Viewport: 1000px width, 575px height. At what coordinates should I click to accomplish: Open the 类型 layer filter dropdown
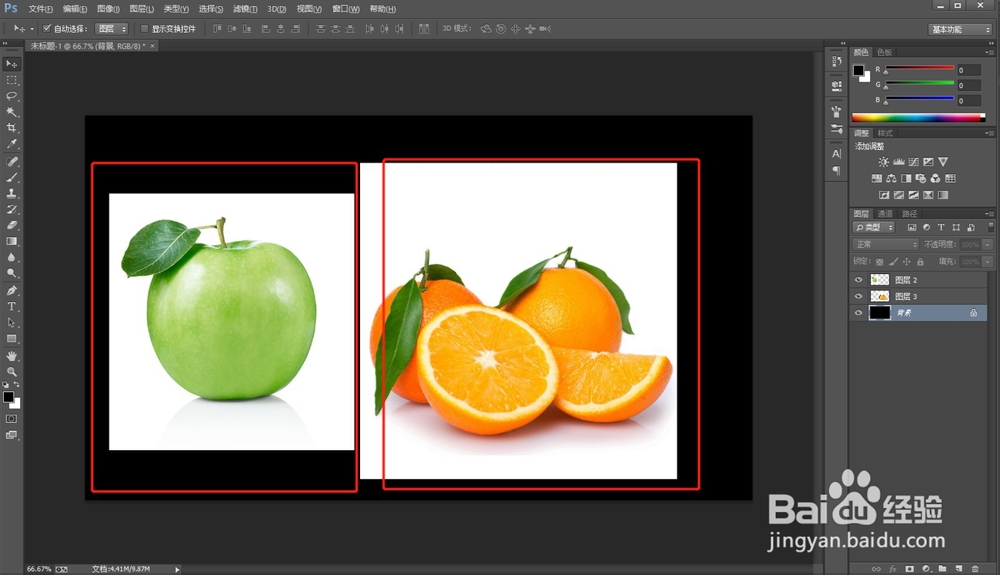tap(874, 228)
